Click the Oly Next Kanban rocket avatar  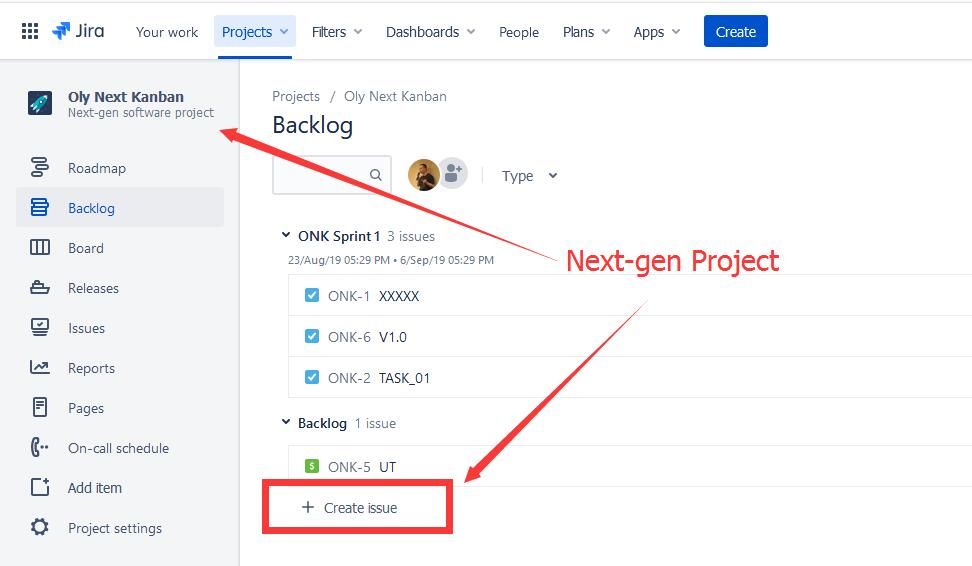40,103
